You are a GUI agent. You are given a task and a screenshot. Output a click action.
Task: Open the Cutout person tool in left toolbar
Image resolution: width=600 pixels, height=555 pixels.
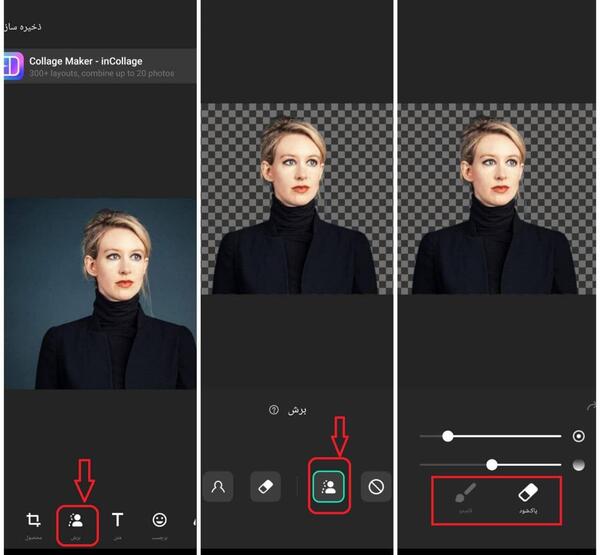tap(76, 524)
